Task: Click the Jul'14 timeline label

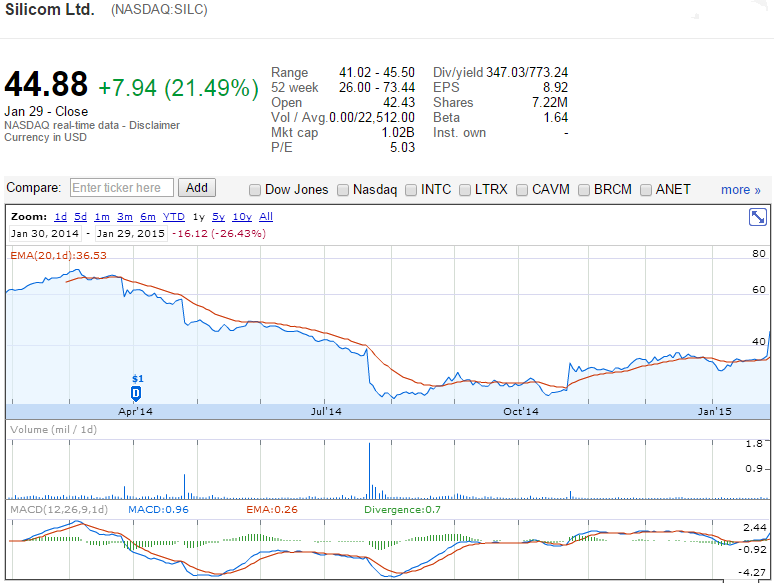Action: click(326, 411)
